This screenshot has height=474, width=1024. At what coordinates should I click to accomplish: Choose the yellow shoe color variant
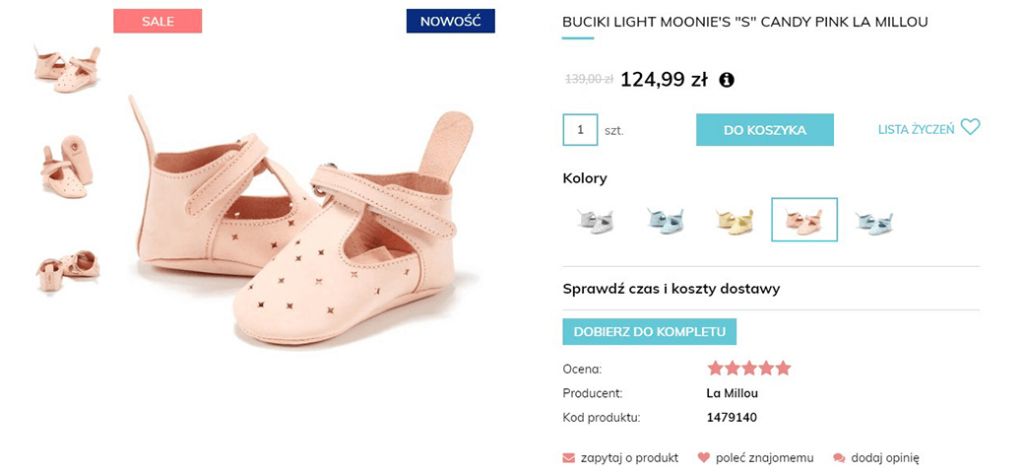pyautogui.click(x=734, y=220)
